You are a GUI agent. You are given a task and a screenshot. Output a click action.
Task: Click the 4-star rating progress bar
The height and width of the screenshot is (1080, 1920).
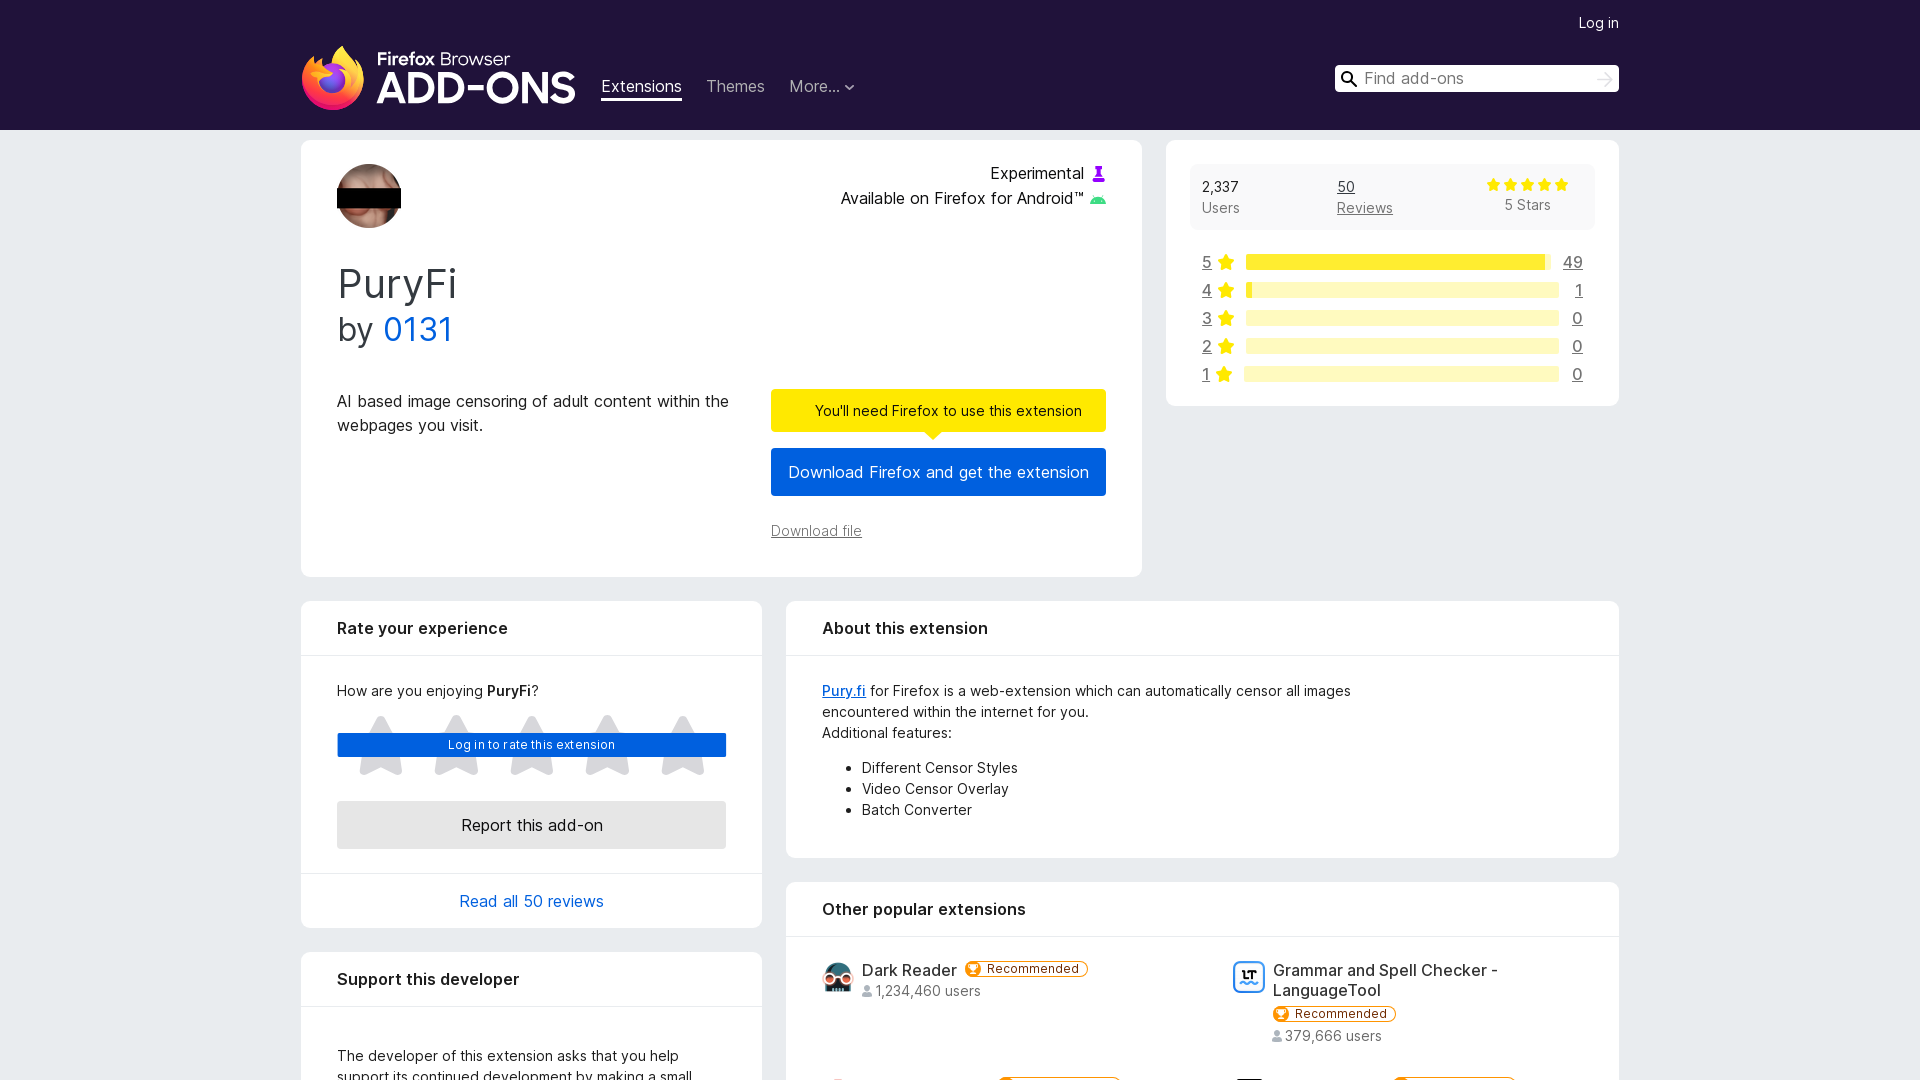click(x=1402, y=290)
